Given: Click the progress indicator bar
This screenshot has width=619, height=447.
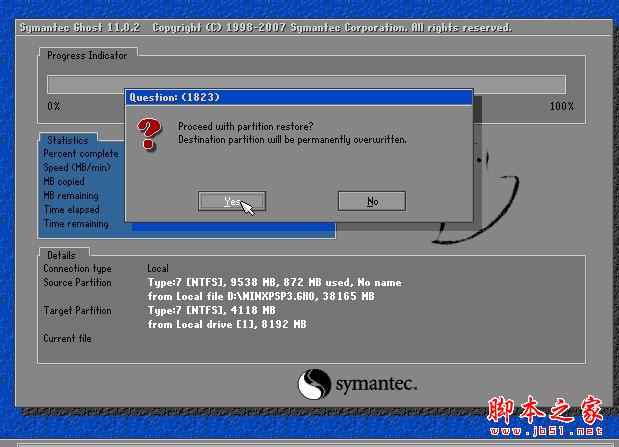Looking at the screenshot, I should coord(306,84).
